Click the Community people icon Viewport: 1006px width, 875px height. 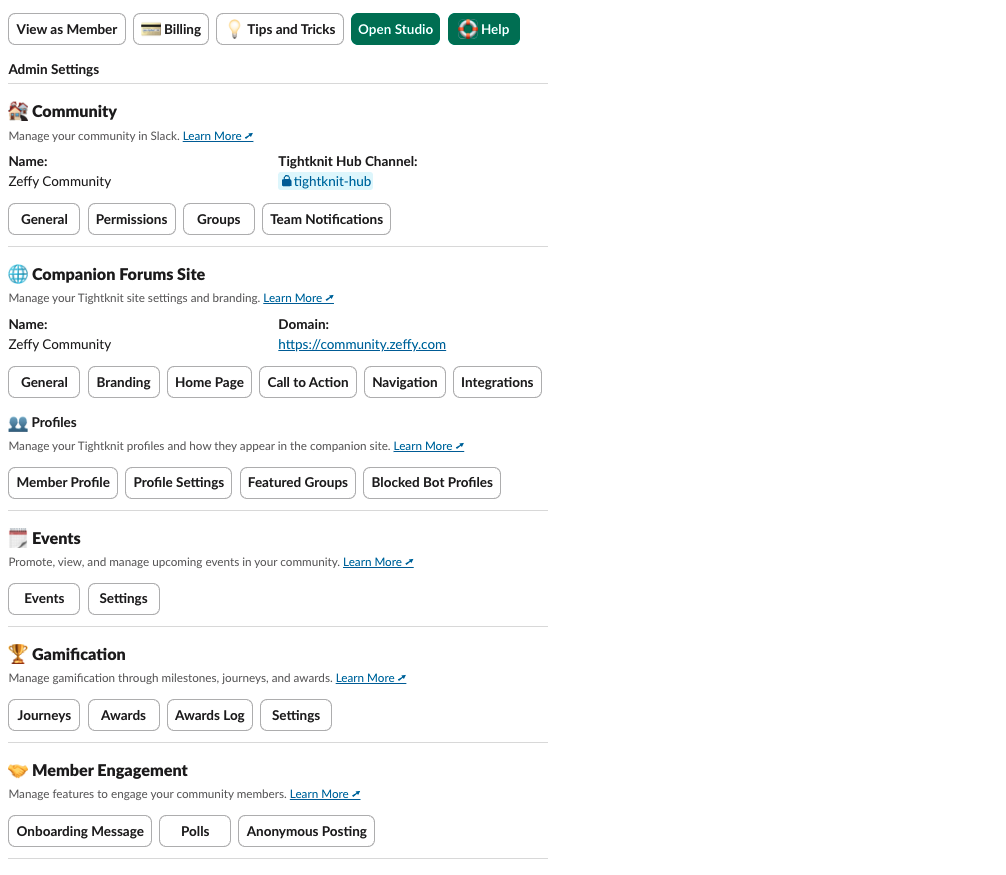18,110
